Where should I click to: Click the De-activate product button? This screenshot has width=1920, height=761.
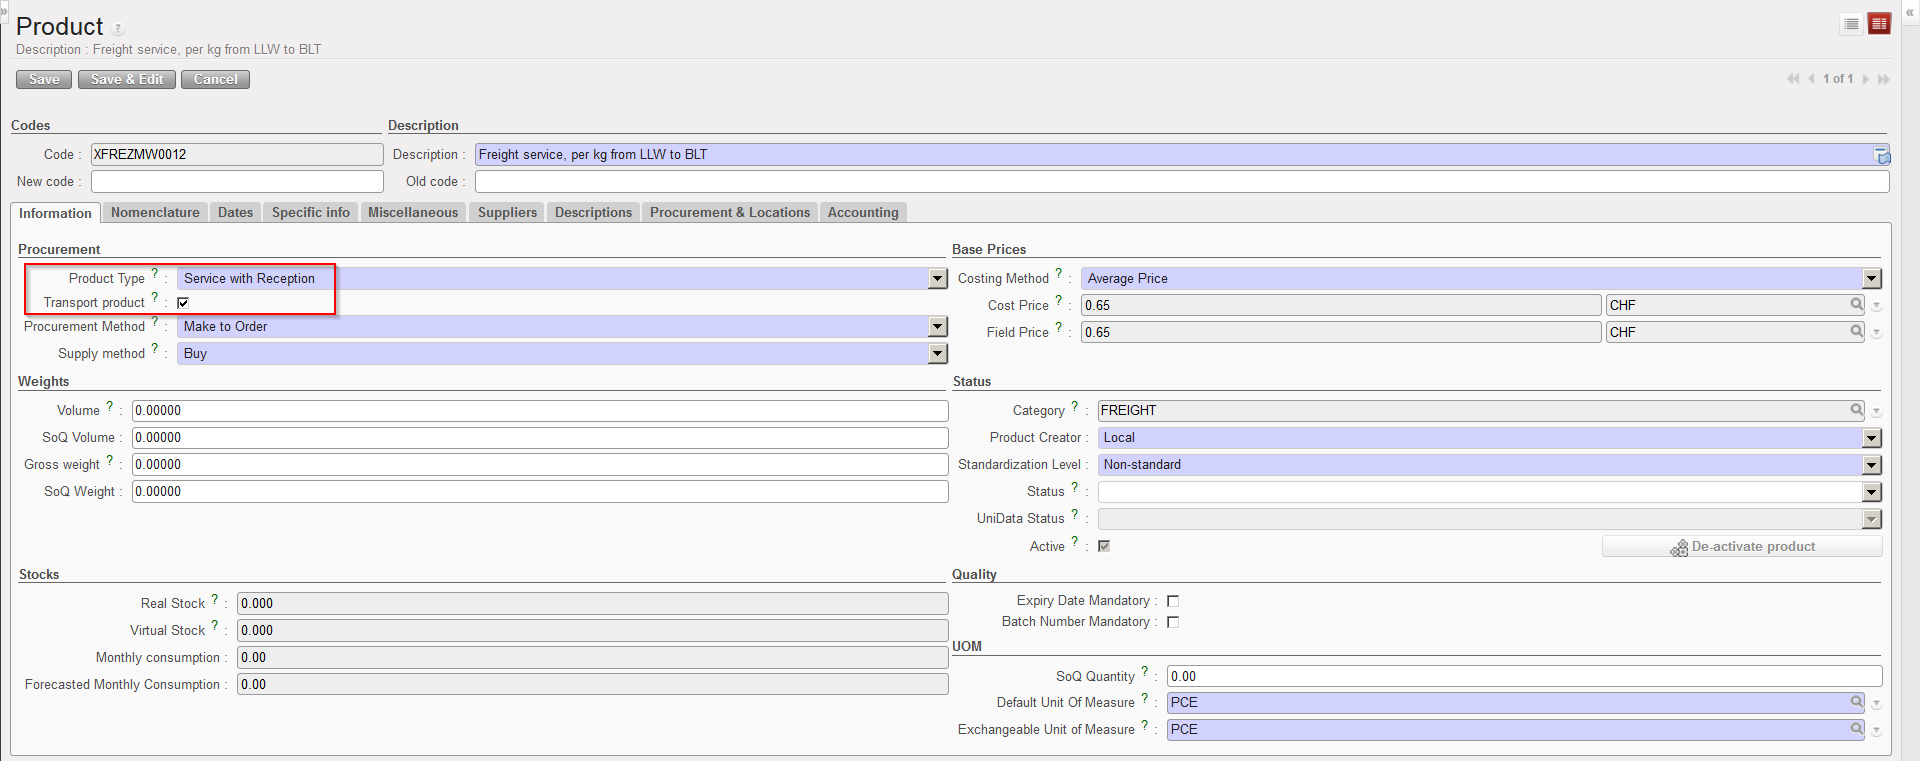pos(1742,547)
